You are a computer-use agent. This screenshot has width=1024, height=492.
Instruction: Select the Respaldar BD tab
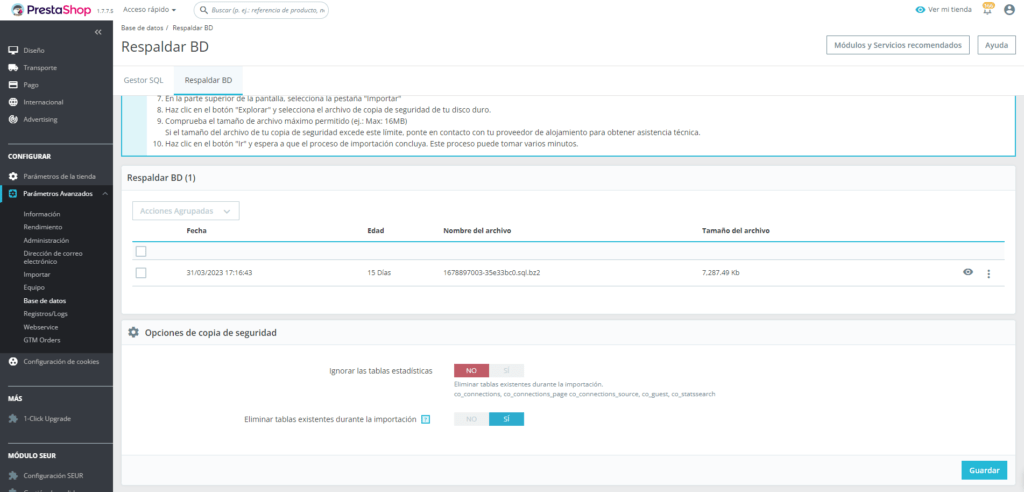coord(208,80)
